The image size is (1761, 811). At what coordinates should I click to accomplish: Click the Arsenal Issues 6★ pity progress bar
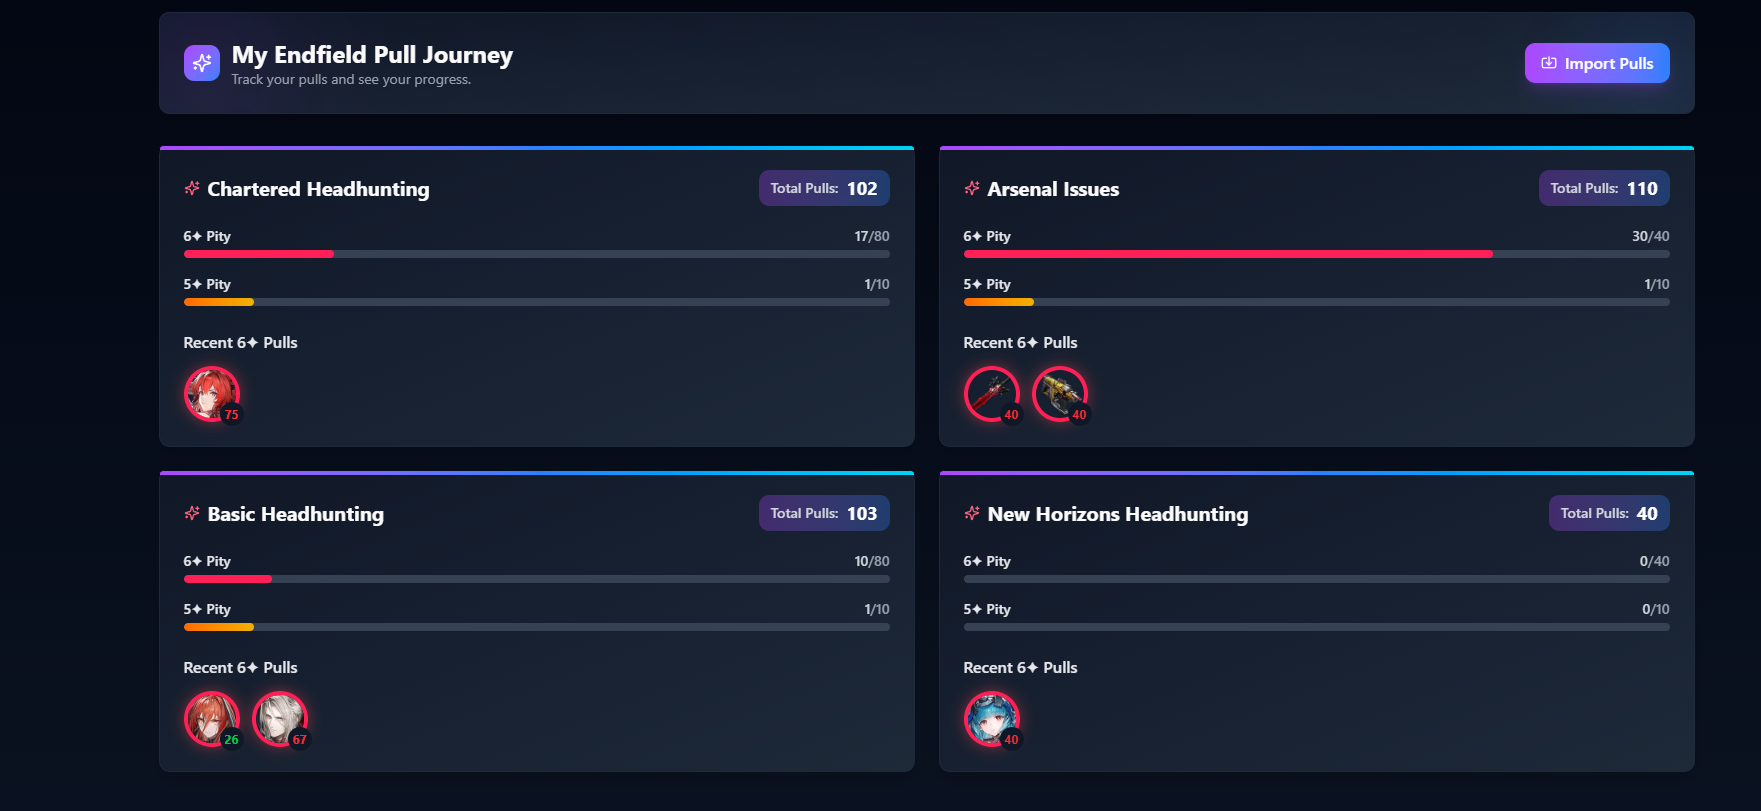pos(1317,254)
